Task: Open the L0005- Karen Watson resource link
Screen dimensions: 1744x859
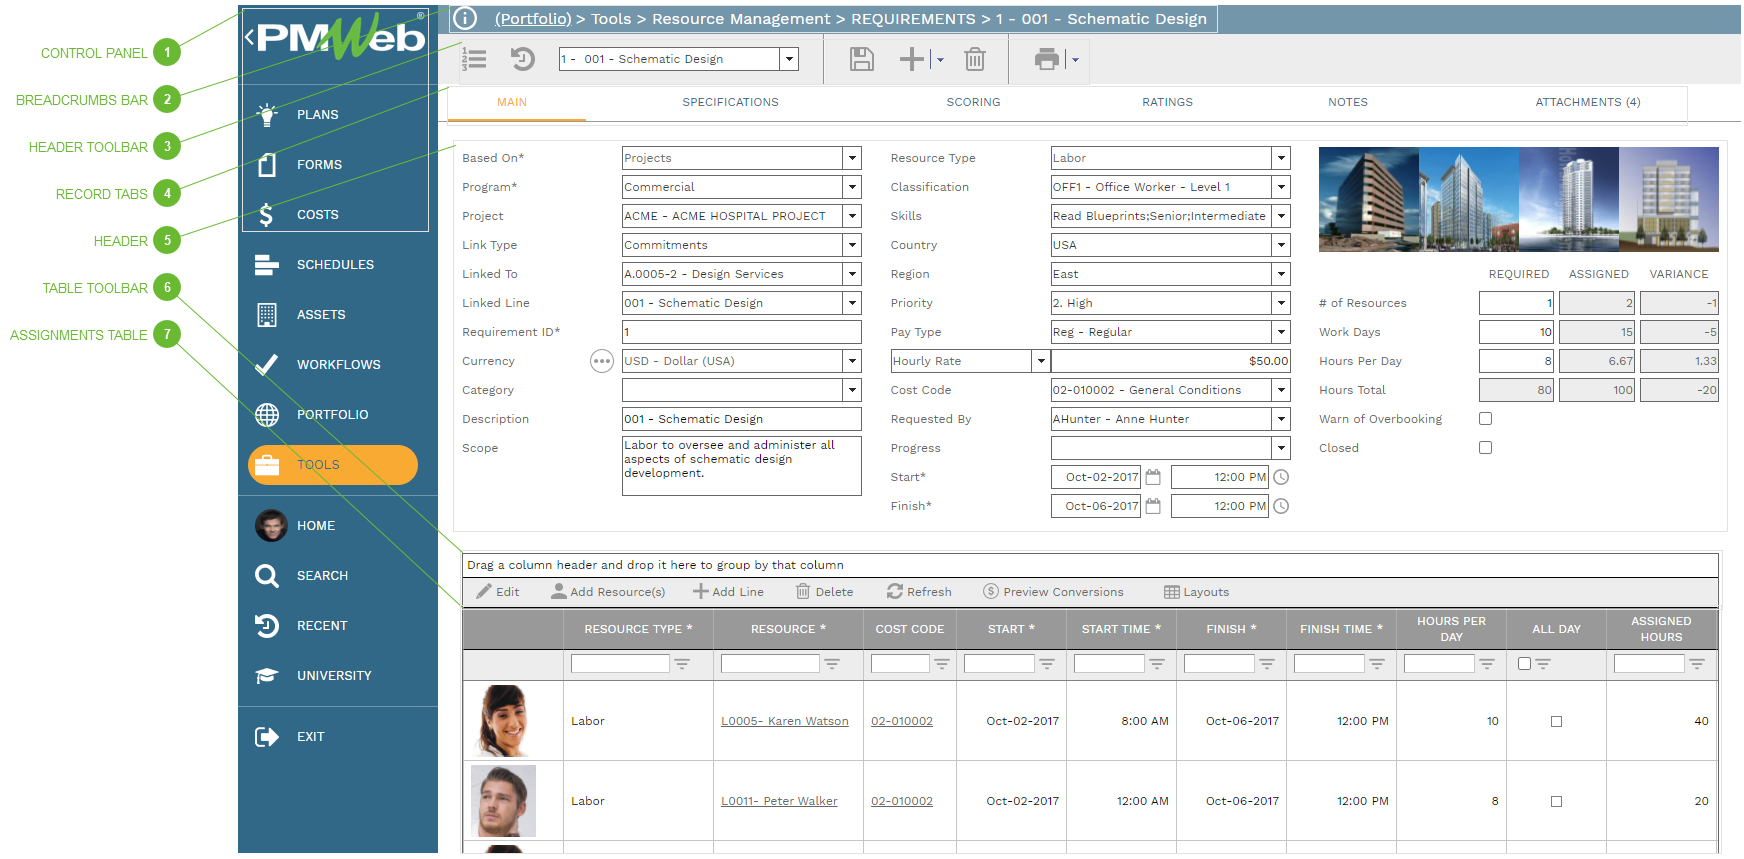Action: (x=784, y=722)
